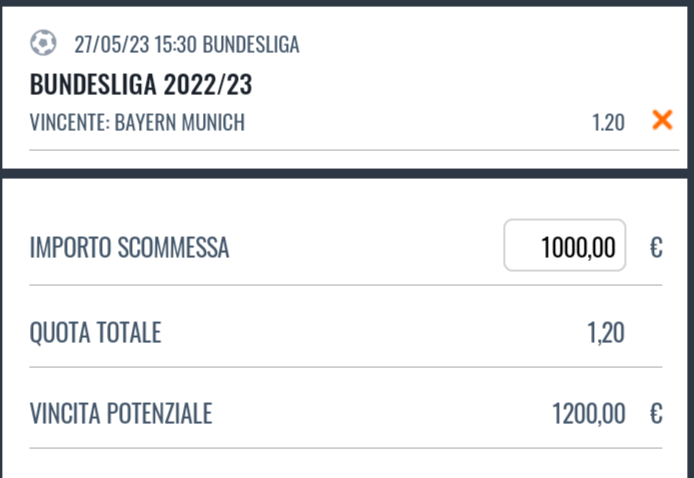Click the potential winnings value 1200,00
This screenshot has width=694, height=478.
(589, 414)
